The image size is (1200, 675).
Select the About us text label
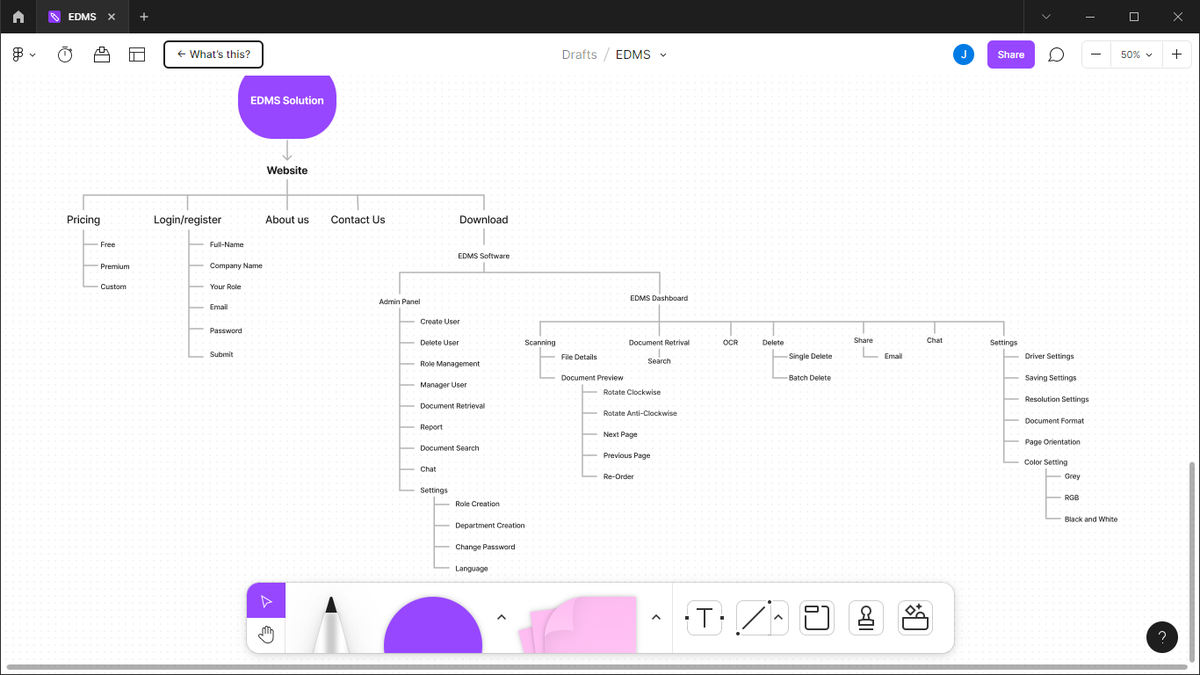(287, 220)
